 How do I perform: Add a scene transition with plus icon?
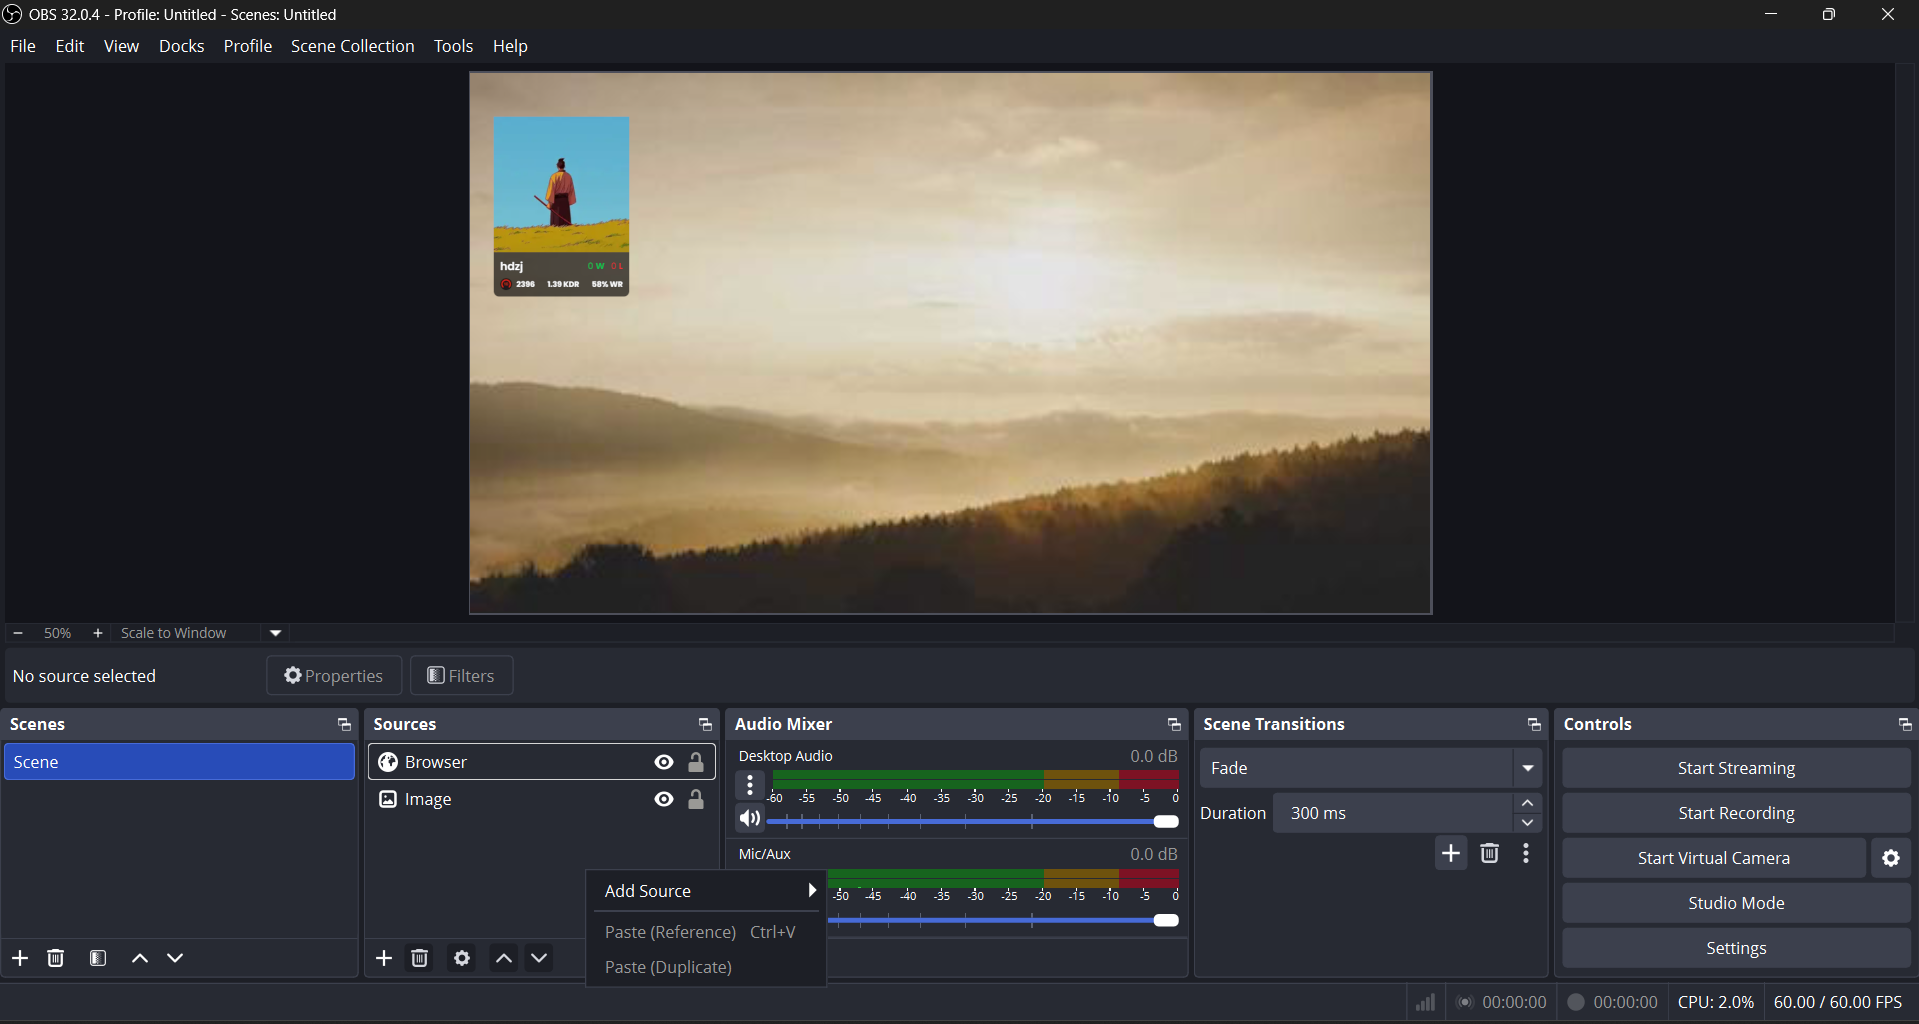tap(1451, 853)
